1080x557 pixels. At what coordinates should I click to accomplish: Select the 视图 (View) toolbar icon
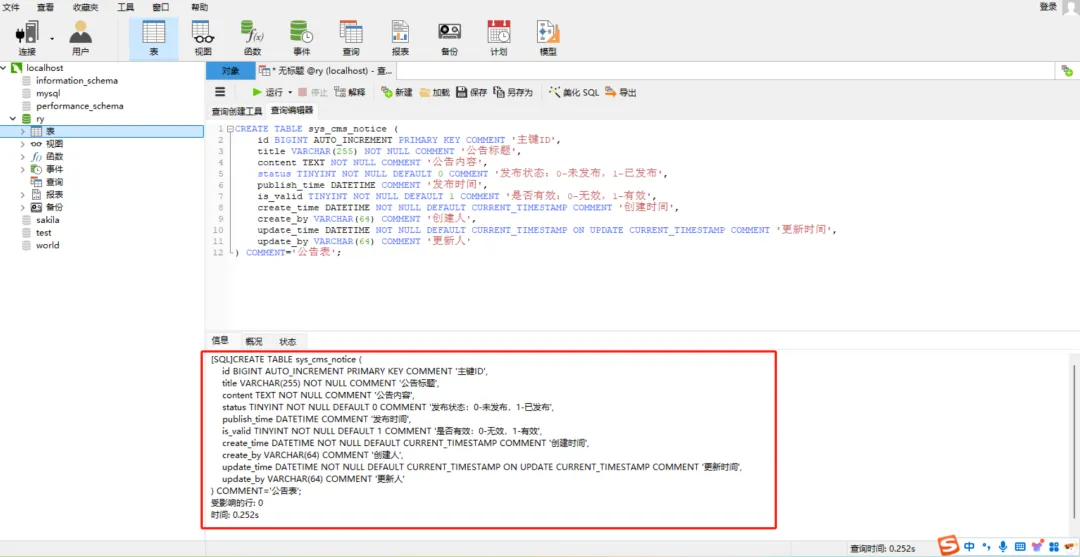(x=202, y=38)
